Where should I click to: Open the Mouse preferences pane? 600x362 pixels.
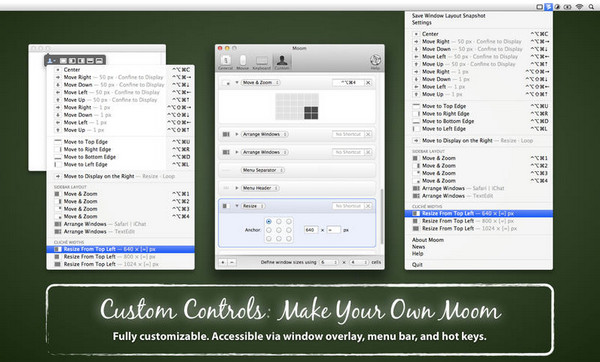(243, 62)
